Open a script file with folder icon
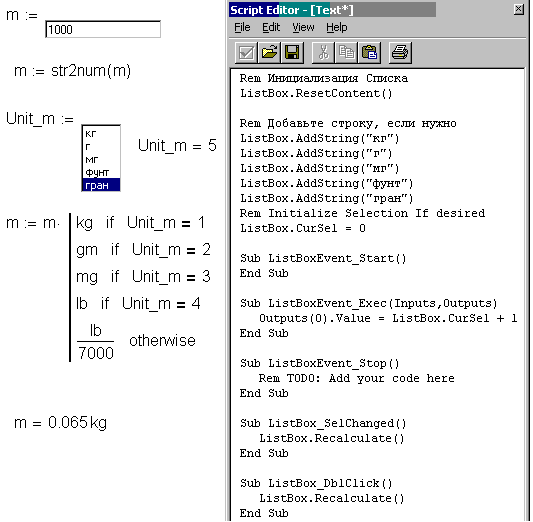 [x=269, y=53]
